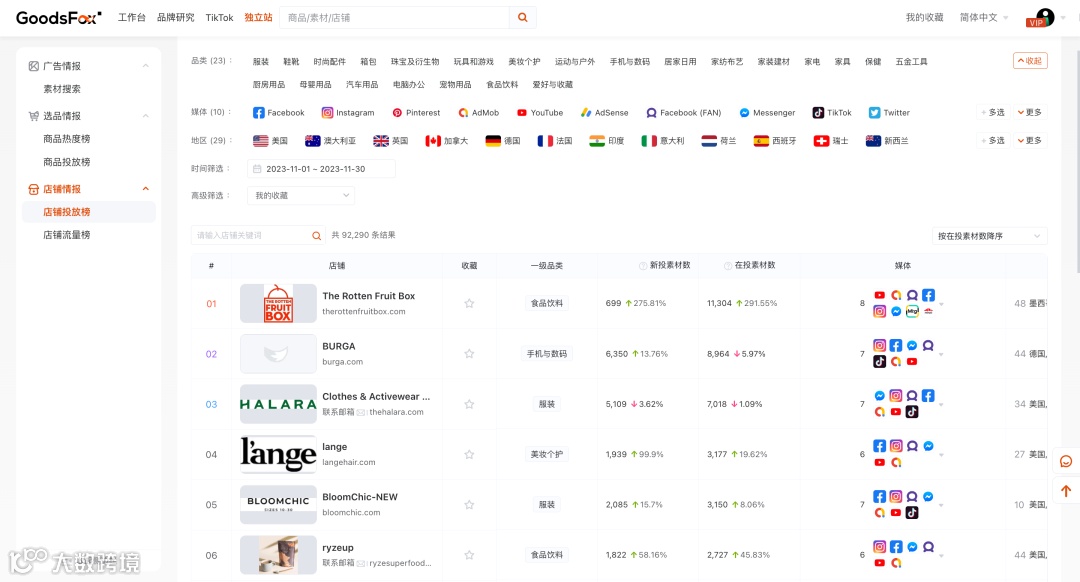The image size is (1080, 582).
Task: Favorite the lange store star
Action: 469,455
